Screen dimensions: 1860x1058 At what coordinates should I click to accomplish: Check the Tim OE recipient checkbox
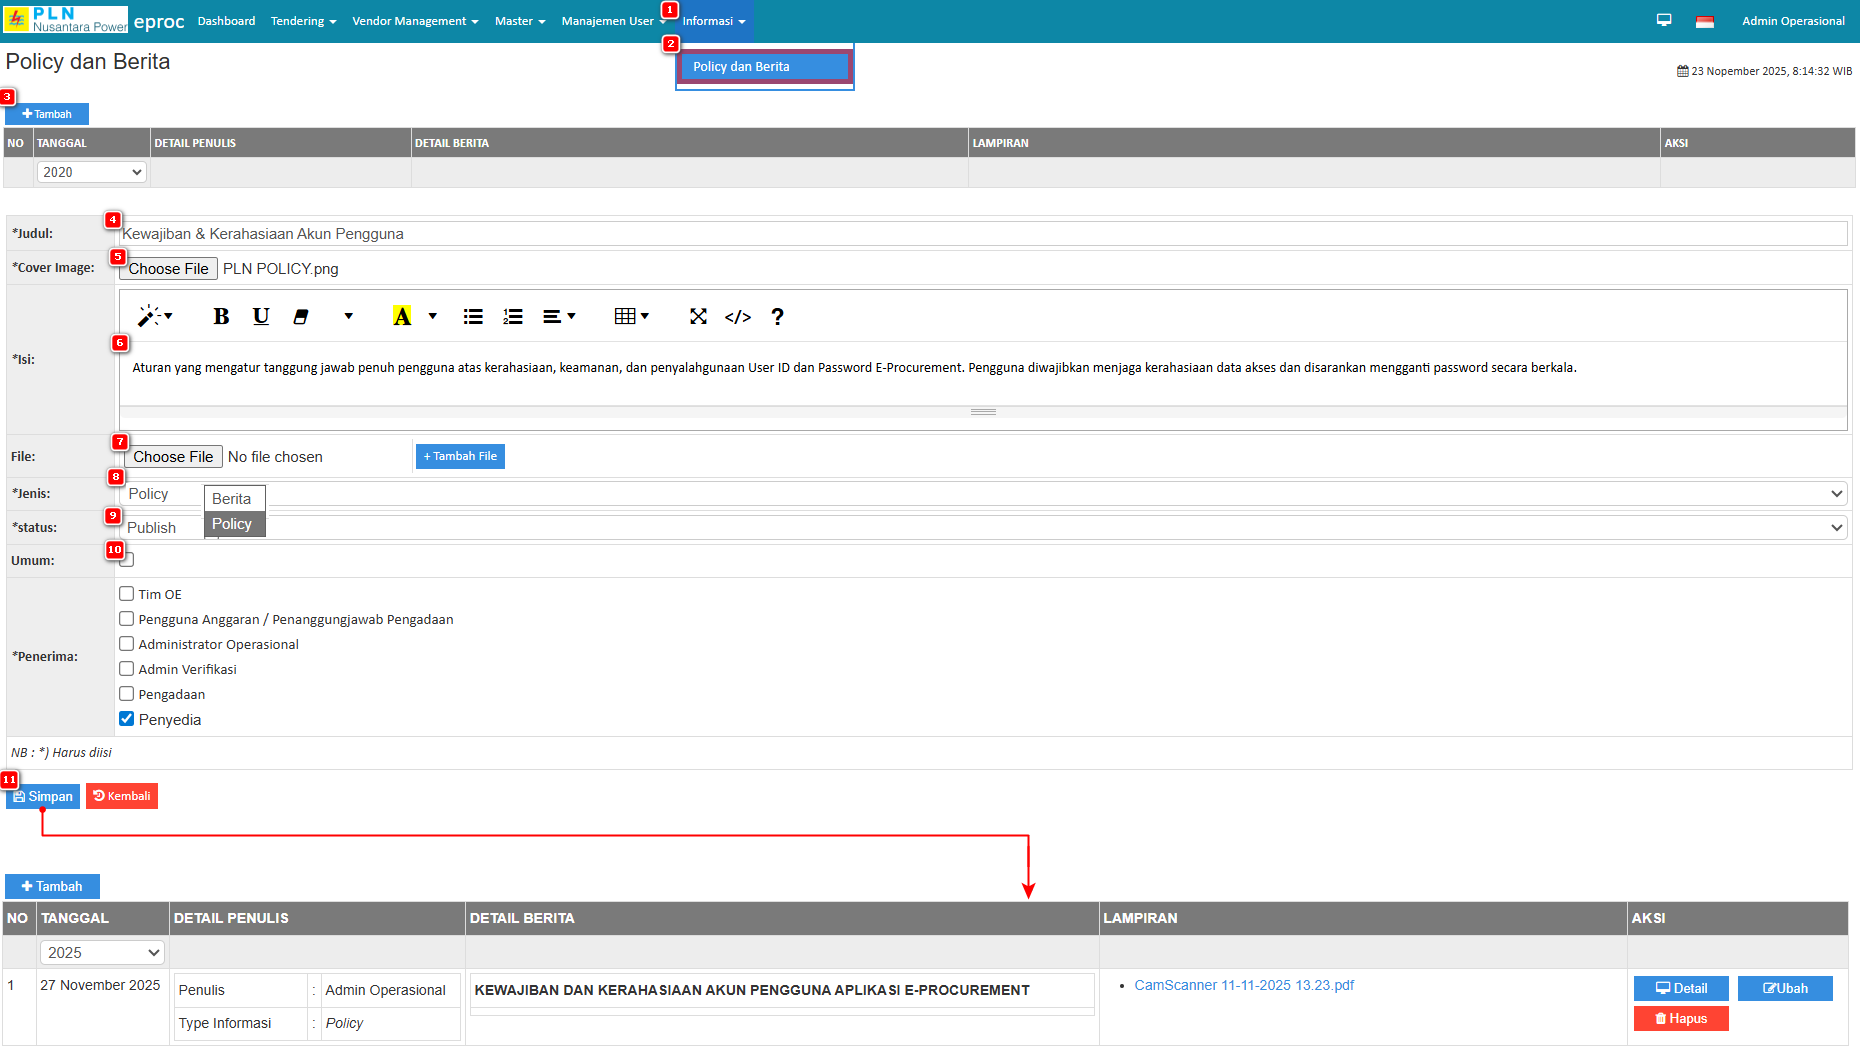tap(127, 594)
